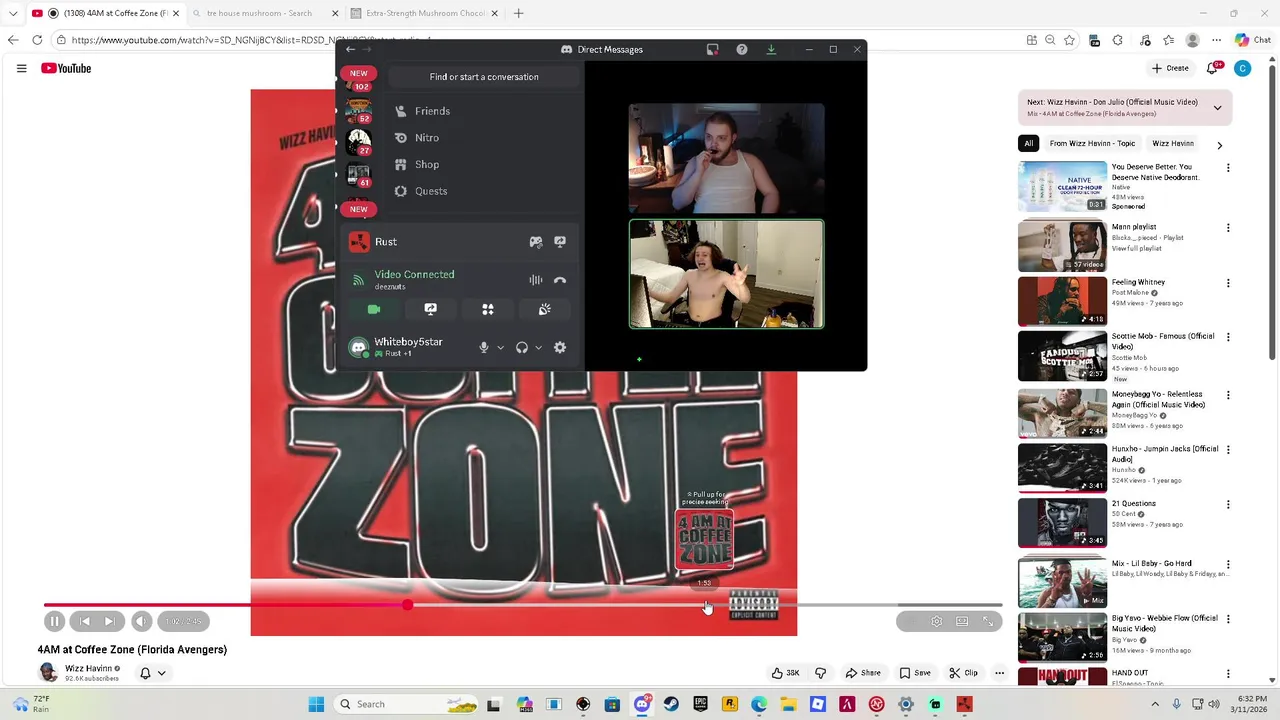Go back using Discord back arrow

pos(350,49)
